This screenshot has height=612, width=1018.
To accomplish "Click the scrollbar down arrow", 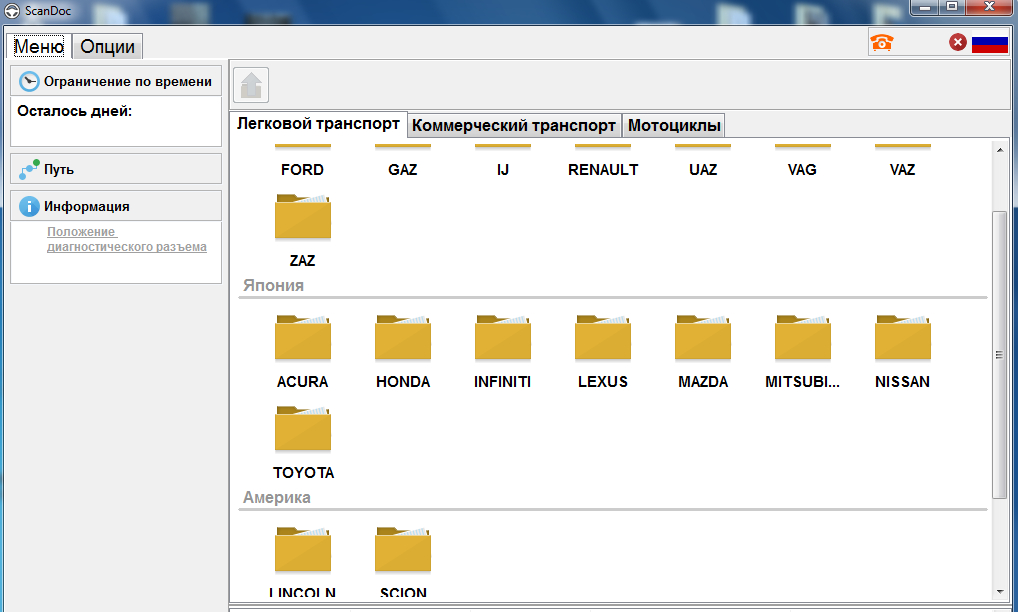I will pyautogui.click(x=1000, y=592).
